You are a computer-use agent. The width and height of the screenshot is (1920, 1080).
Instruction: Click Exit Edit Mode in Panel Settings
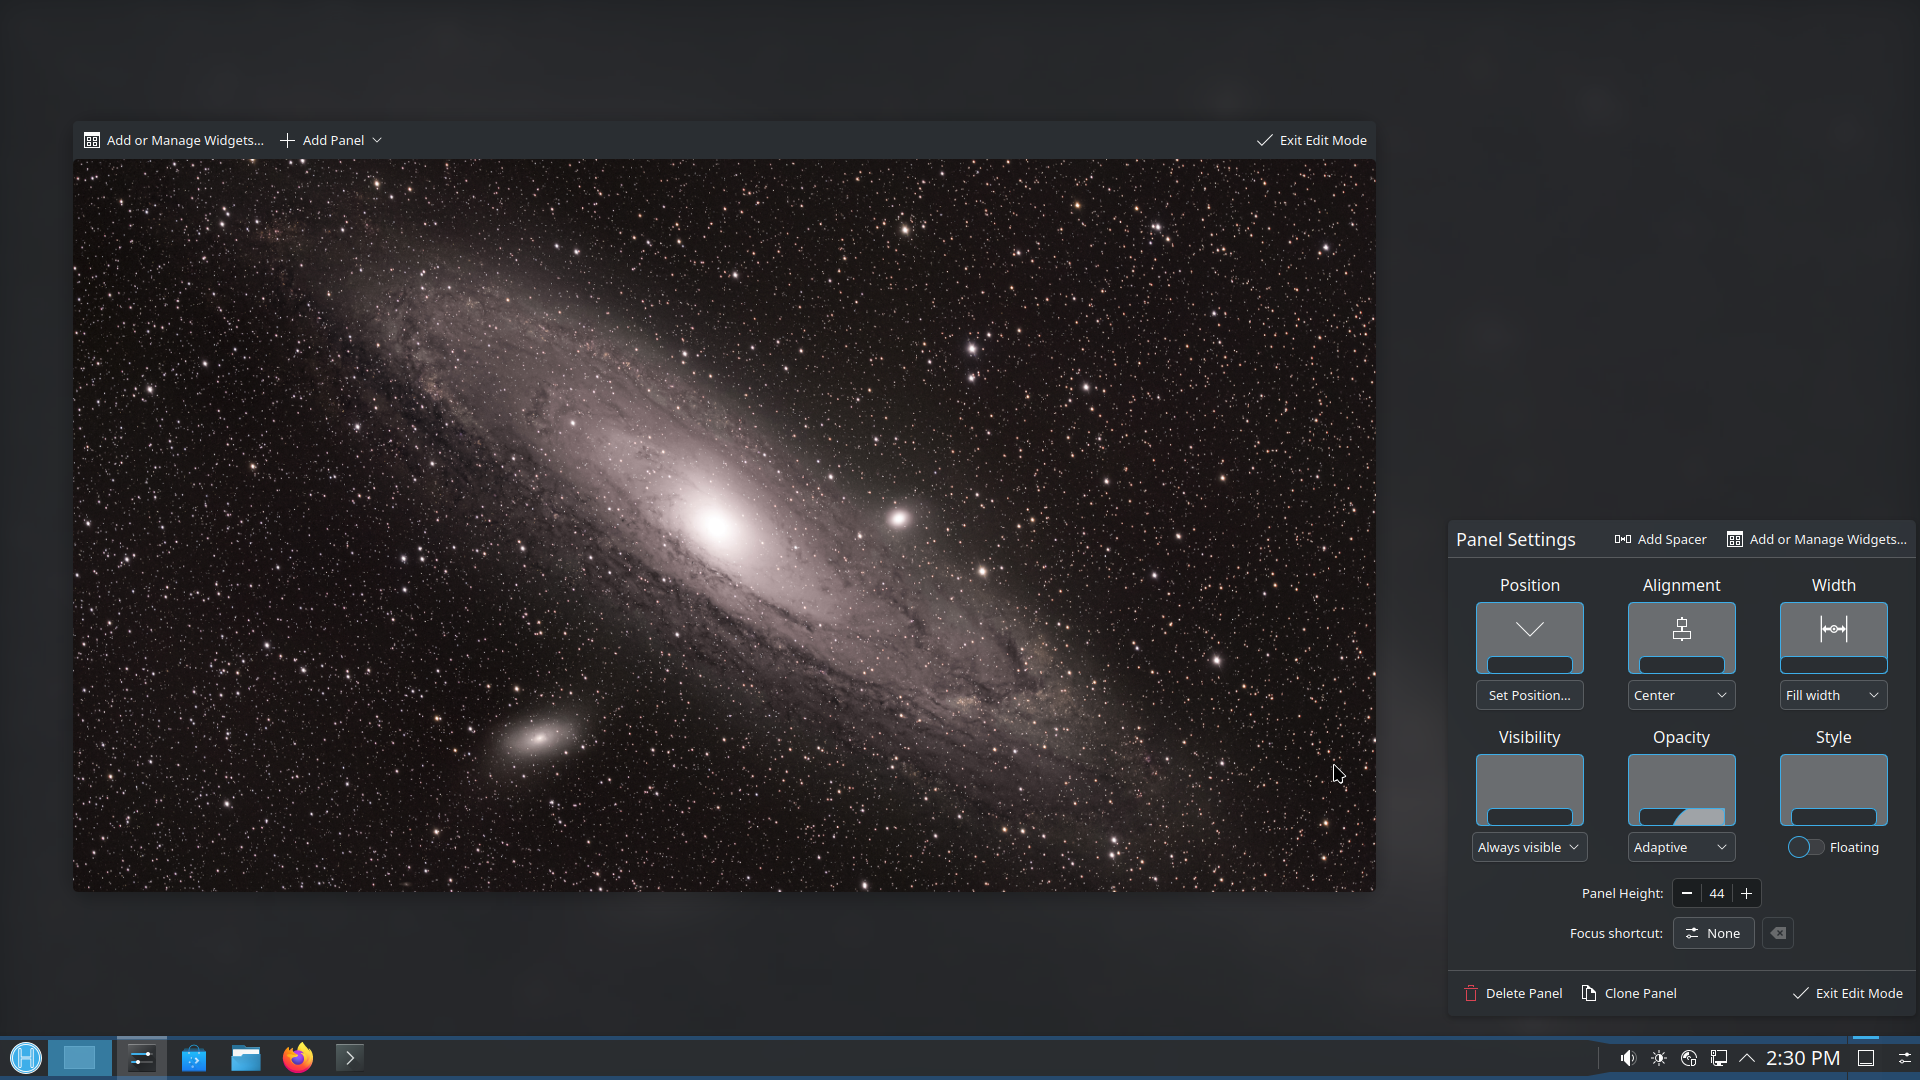pyautogui.click(x=1848, y=994)
